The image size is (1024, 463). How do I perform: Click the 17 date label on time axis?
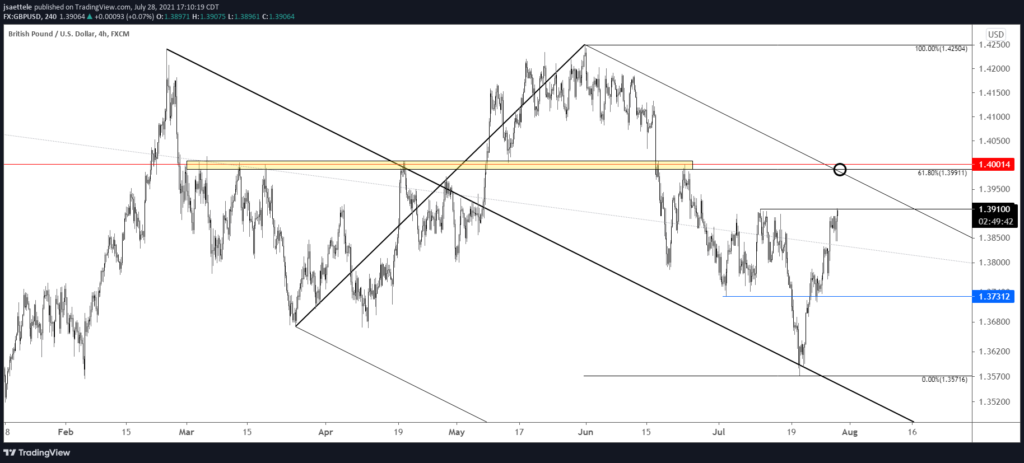pyautogui.click(x=520, y=432)
